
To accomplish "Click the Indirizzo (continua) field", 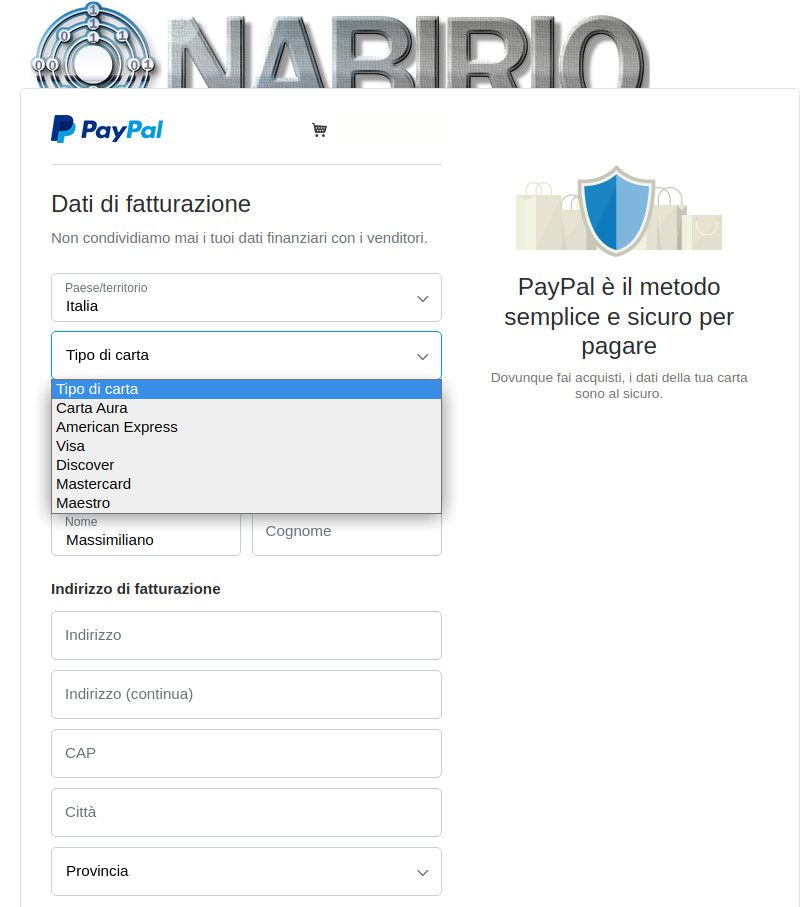I will point(246,694).
